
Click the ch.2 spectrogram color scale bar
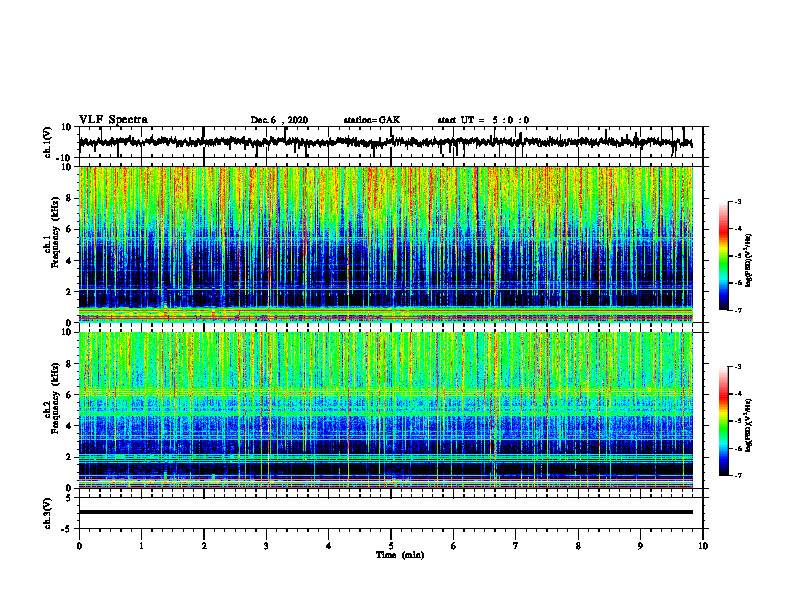coord(724,421)
